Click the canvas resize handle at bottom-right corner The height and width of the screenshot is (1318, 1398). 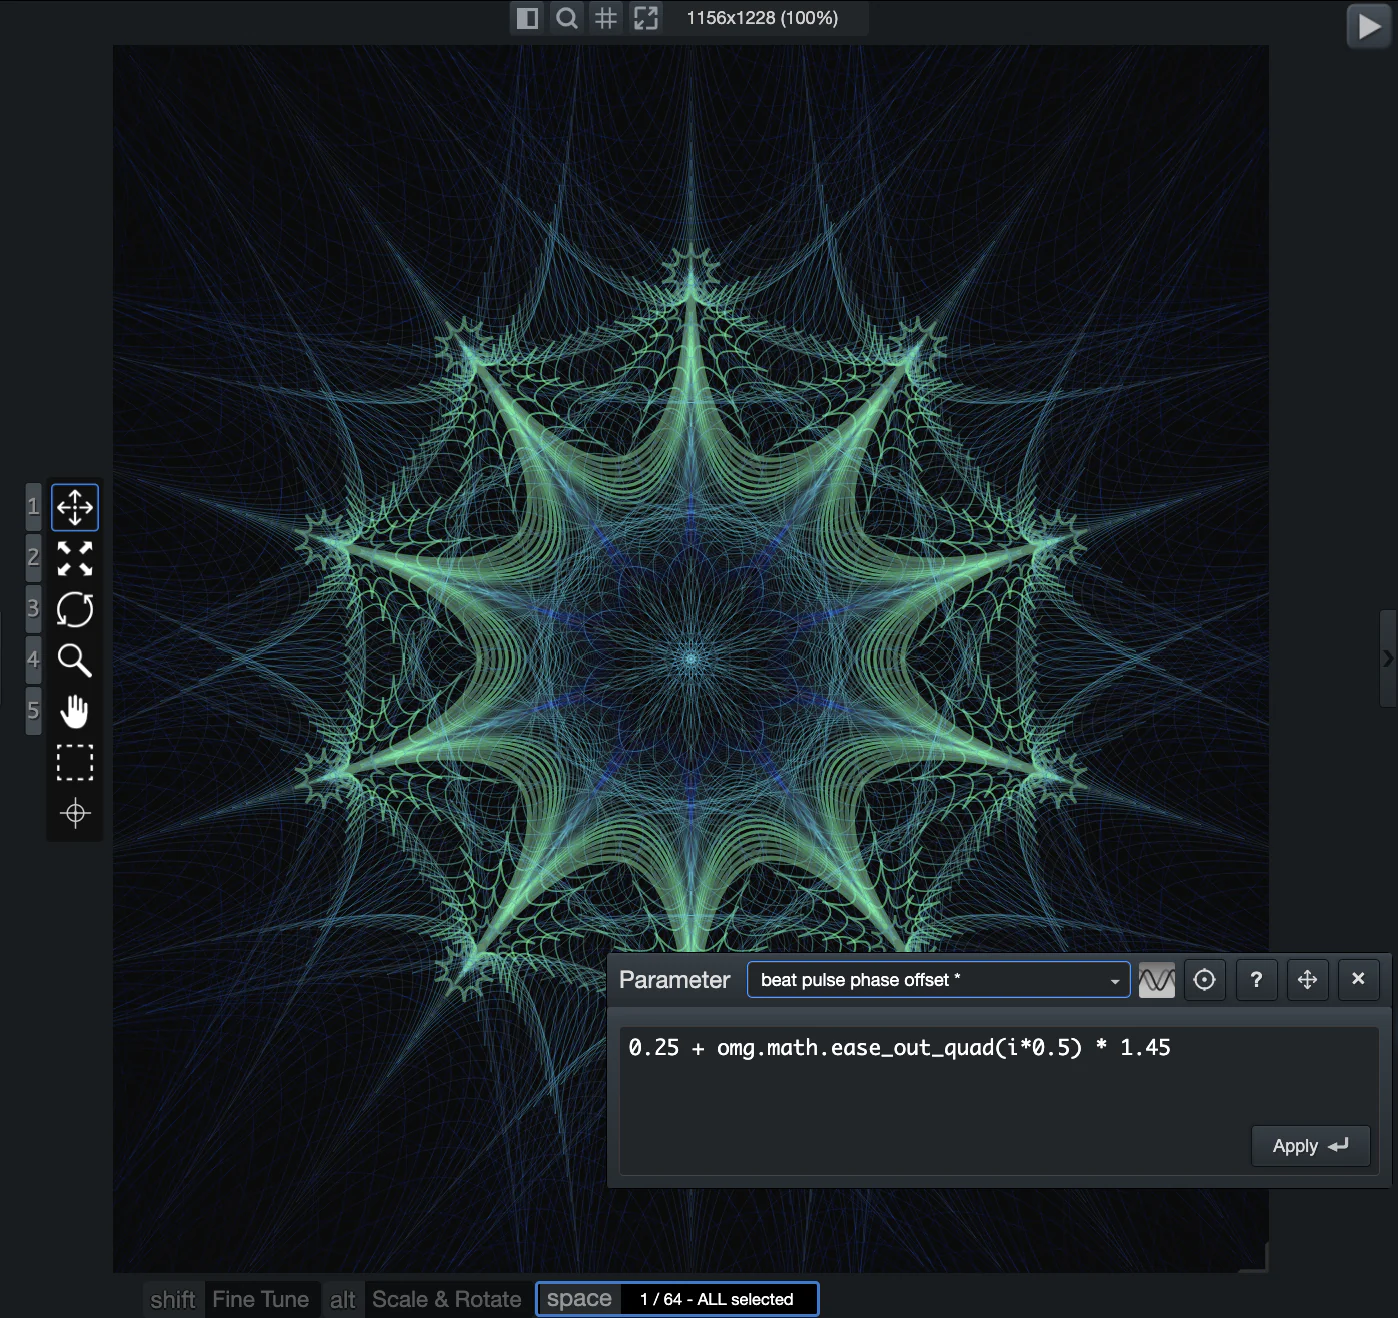(x=1254, y=1258)
